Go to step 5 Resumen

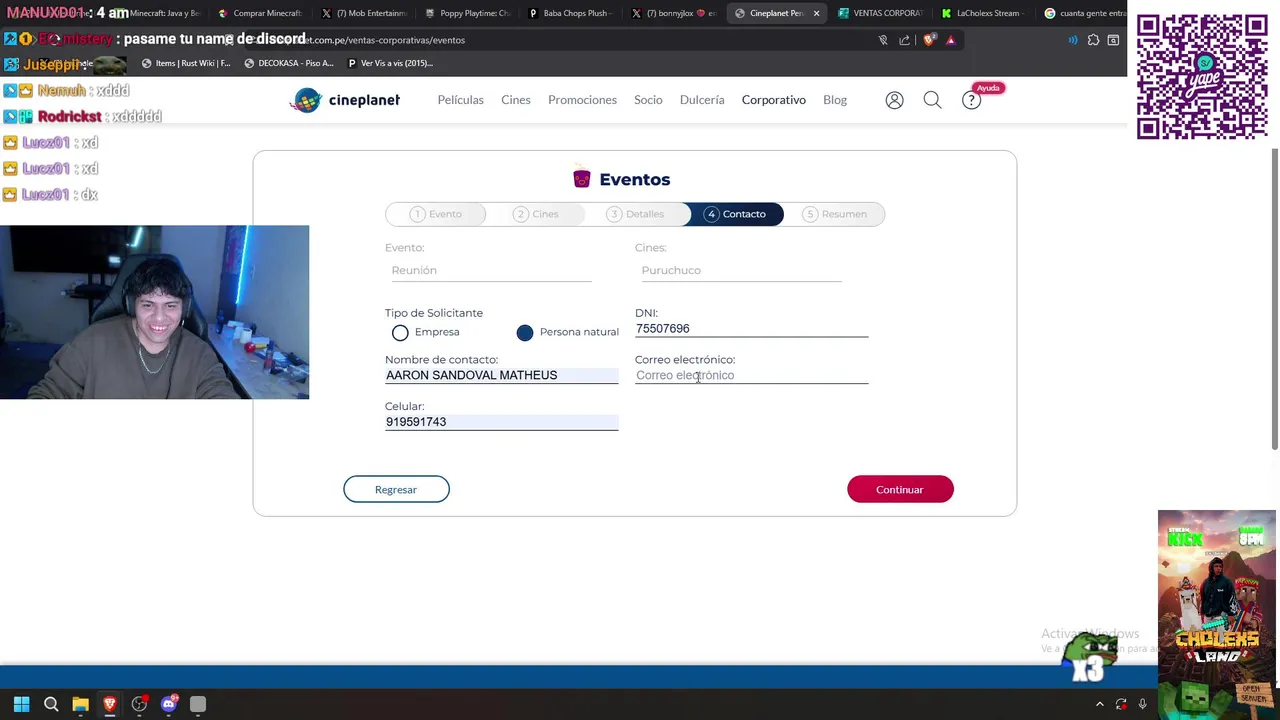(835, 214)
